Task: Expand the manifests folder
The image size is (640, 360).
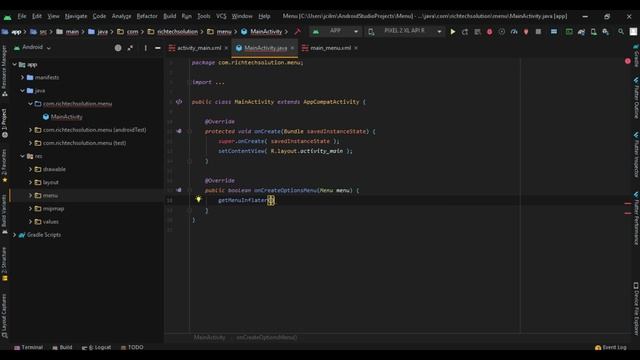Action: click(23, 77)
